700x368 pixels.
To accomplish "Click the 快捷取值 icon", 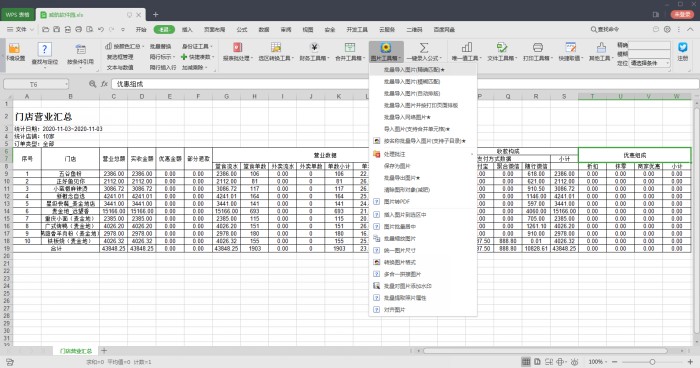I will pyautogui.click(x=570, y=47).
